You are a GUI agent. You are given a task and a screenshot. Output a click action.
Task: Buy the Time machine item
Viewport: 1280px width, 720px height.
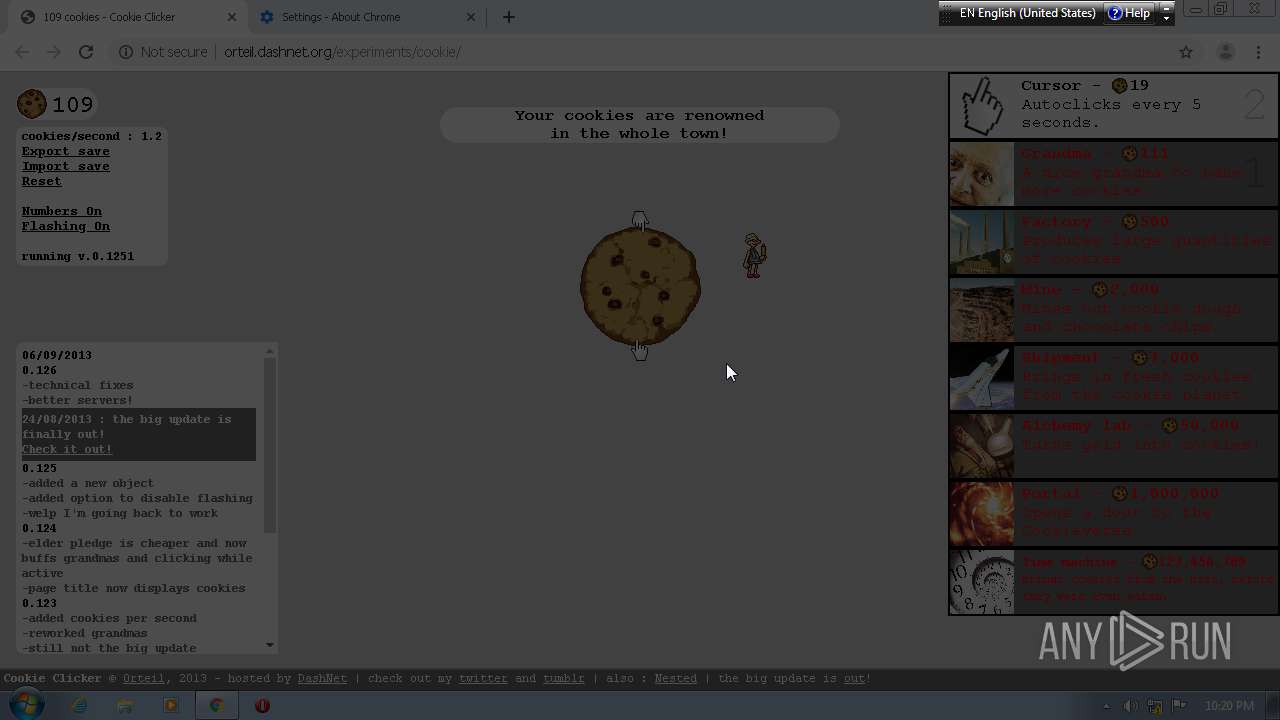coord(1113,581)
